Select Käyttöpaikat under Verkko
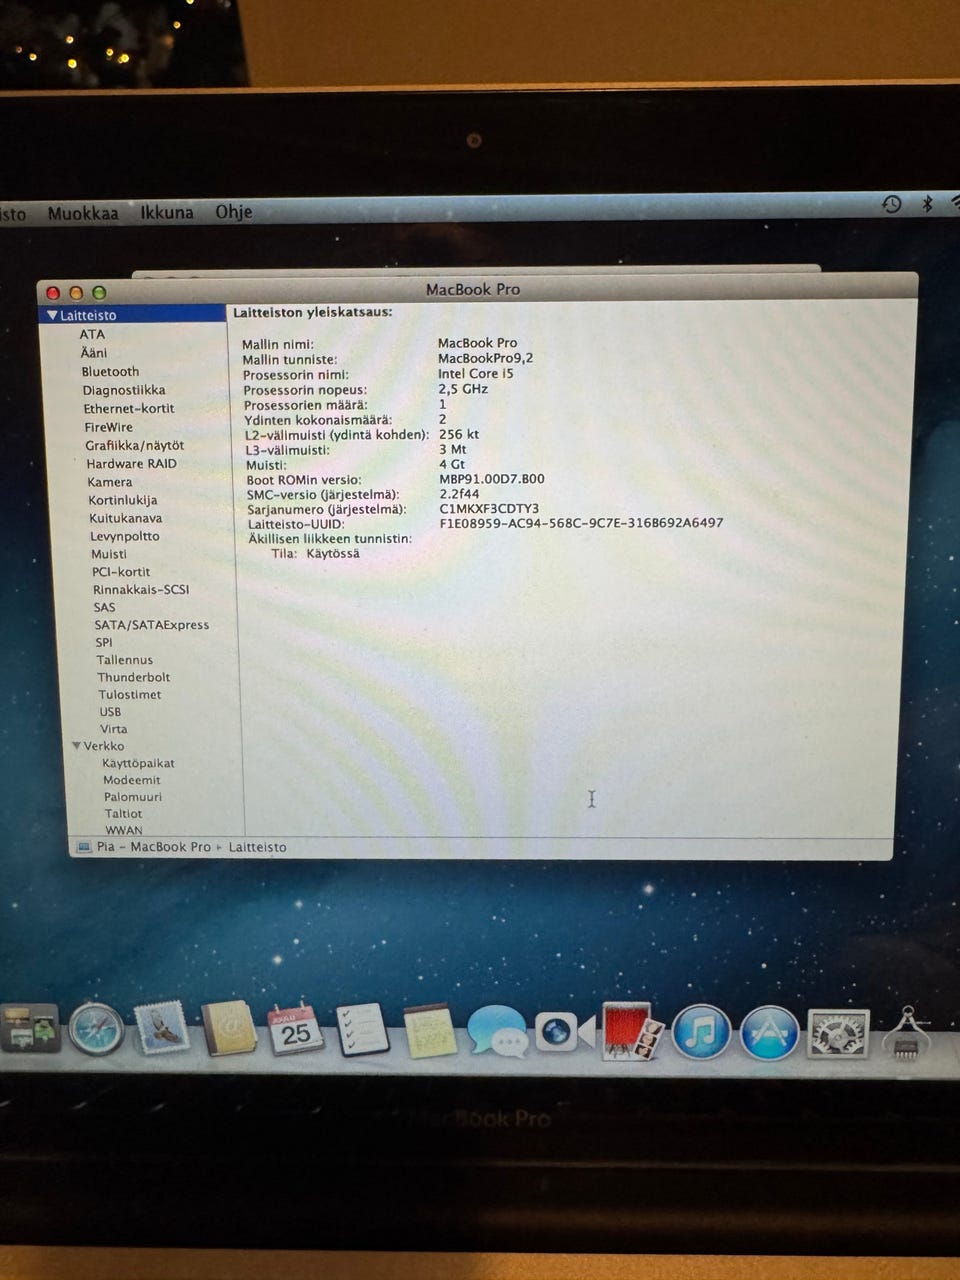The image size is (960, 1280). tap(138, 763)
